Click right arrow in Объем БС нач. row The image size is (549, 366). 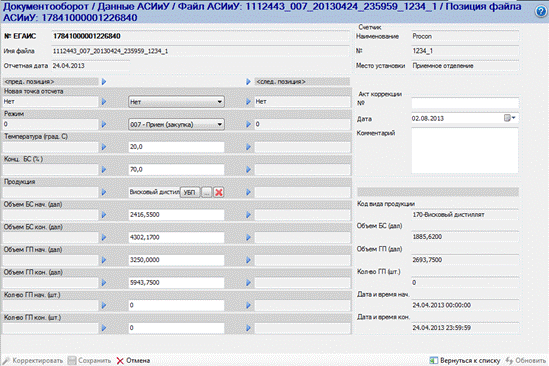tap(248, 215)
